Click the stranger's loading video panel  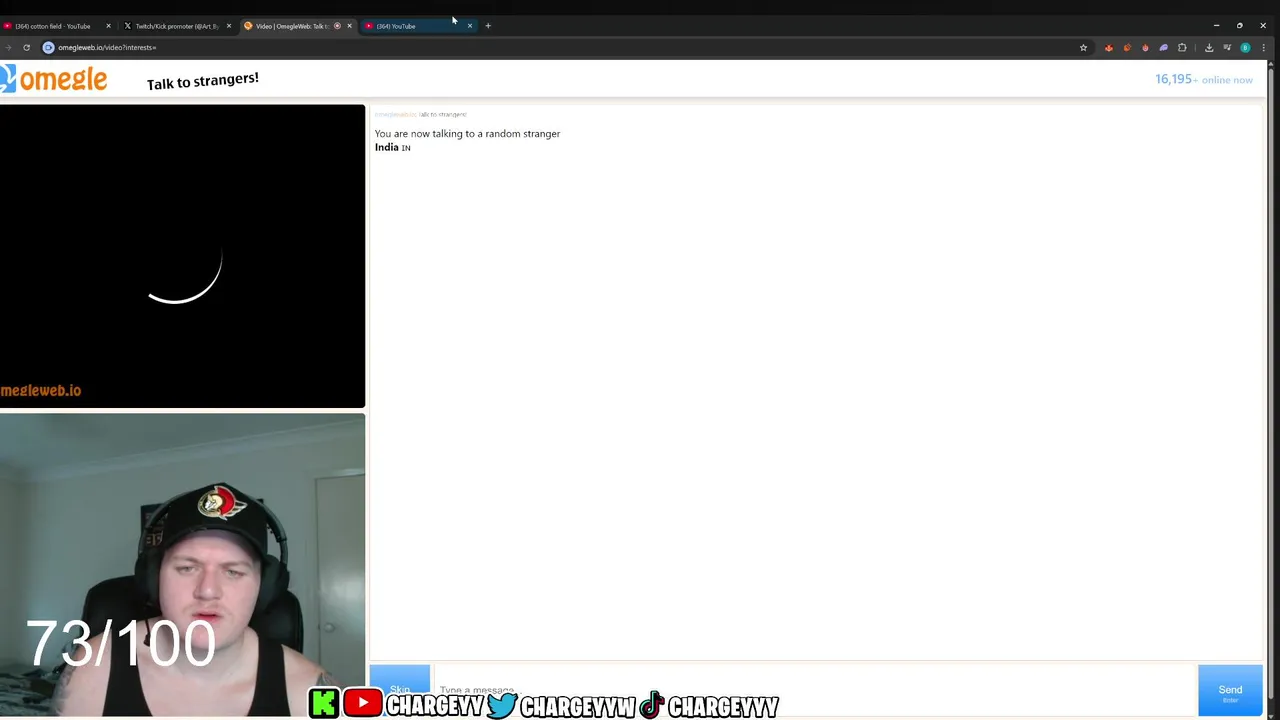[x=182, y=256]
